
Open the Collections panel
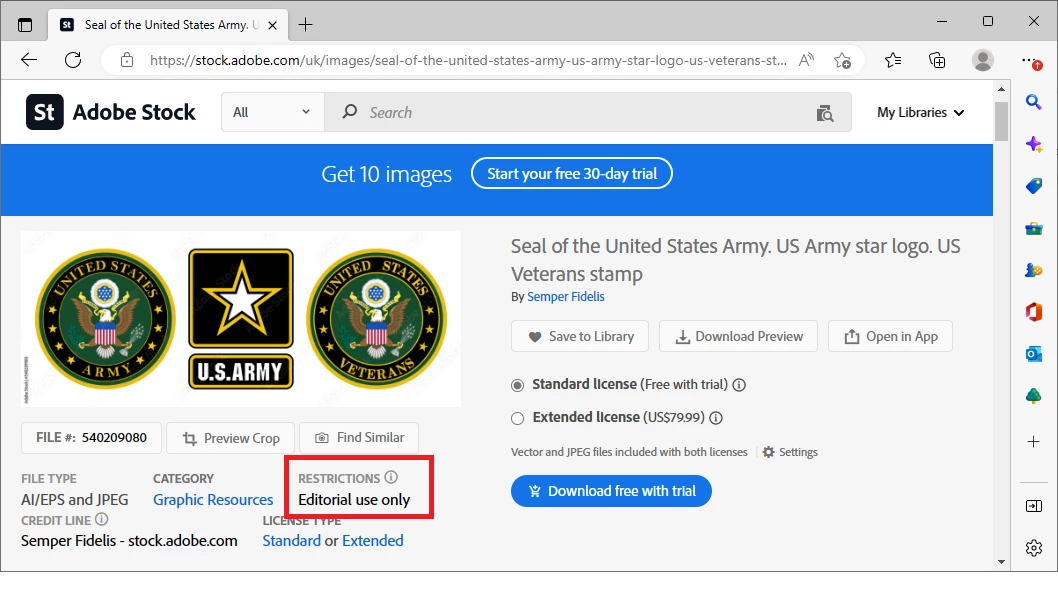pyautogui.click(x=937, y=60)
